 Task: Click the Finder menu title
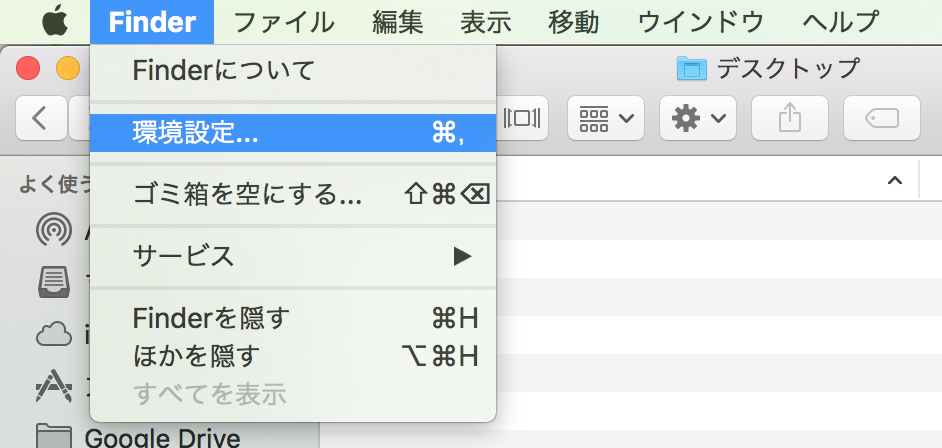tap(152, 22)
